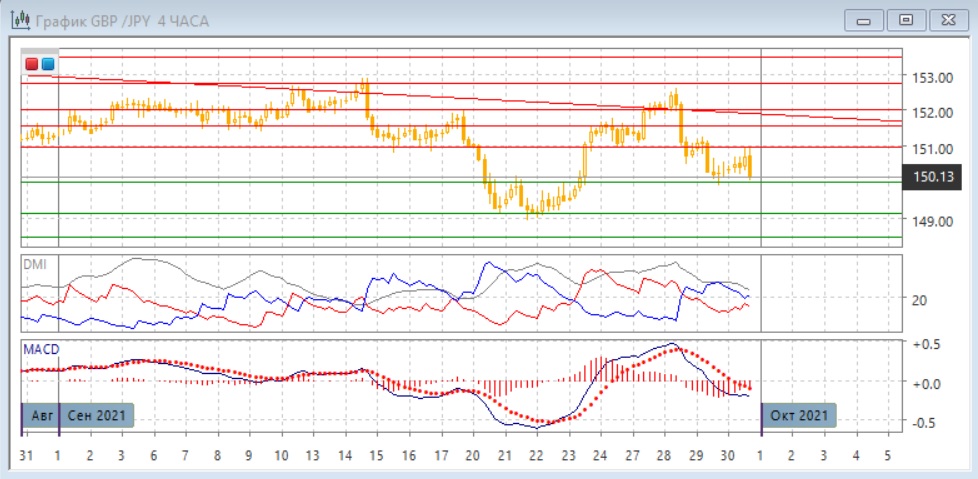The image size is (978, 479).
Task: Minimize the GBP/JPY chart window
Action: point(866,19)
